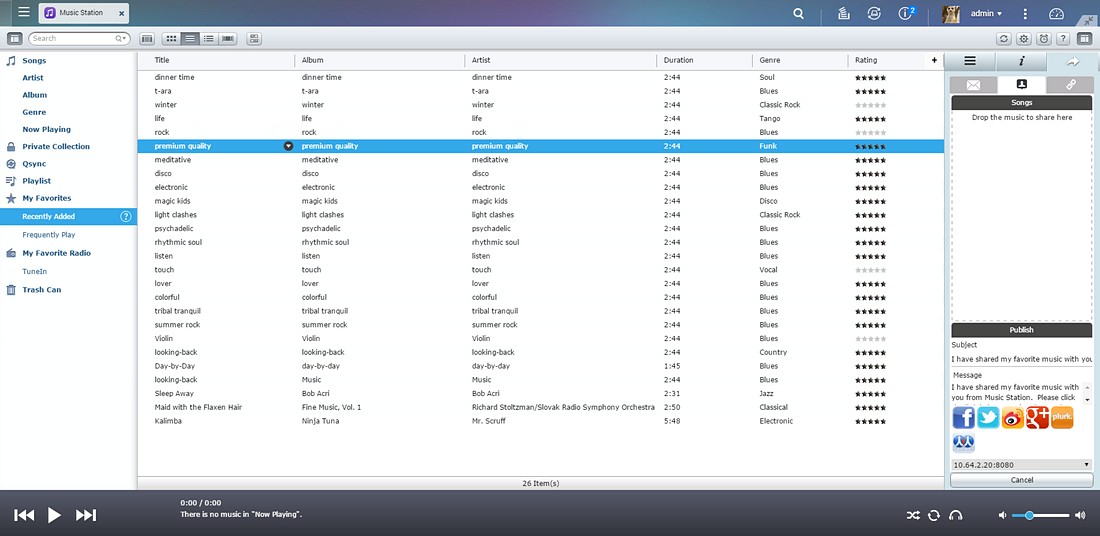Viewport: 1100px width, 536px height.
Task: Open My Favorites in sidebar
Action: pos(47,198)
